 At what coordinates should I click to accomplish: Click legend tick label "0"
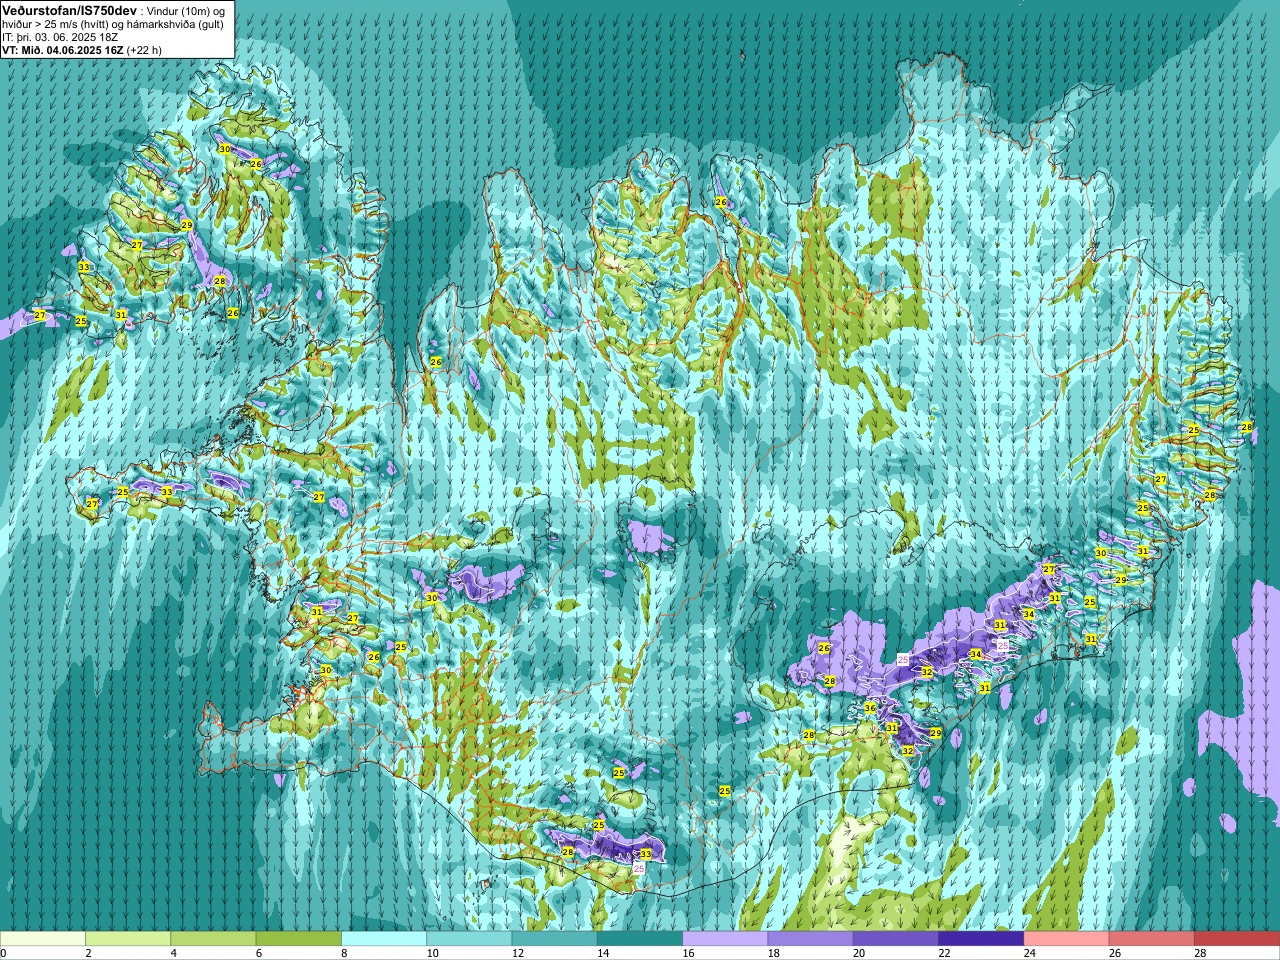[3, 953]
